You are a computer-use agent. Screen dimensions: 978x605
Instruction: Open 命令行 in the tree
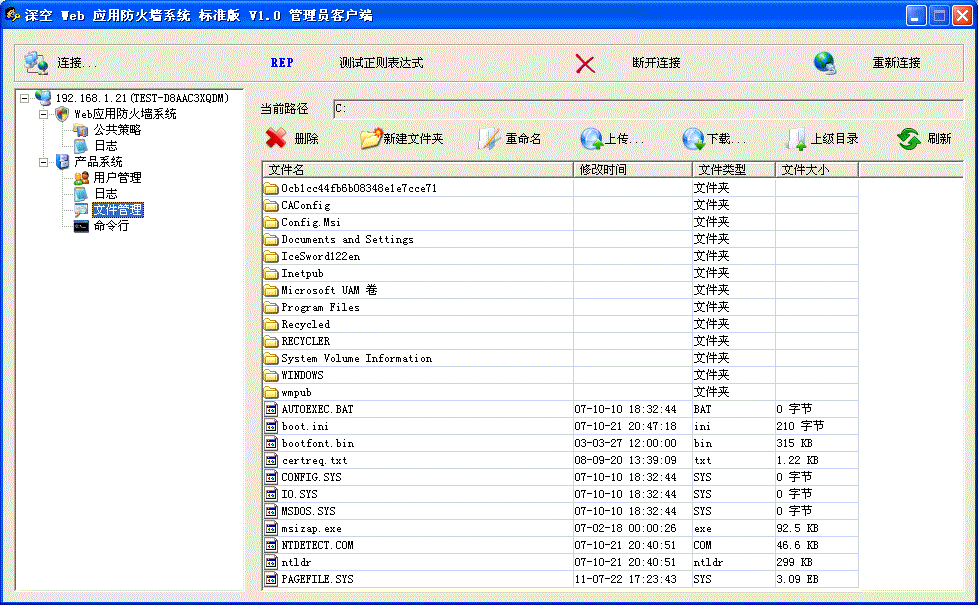pyautogui.click(x=111, y=226)
